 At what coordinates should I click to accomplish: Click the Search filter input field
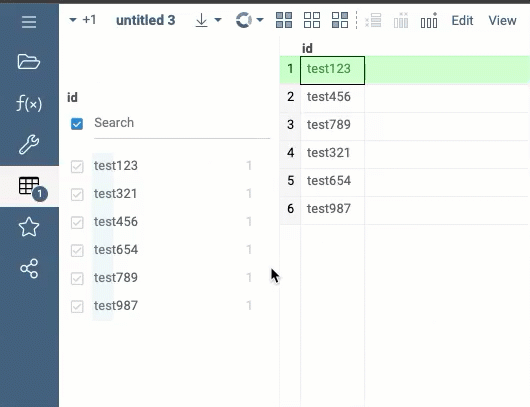click(x=182, y=123)
